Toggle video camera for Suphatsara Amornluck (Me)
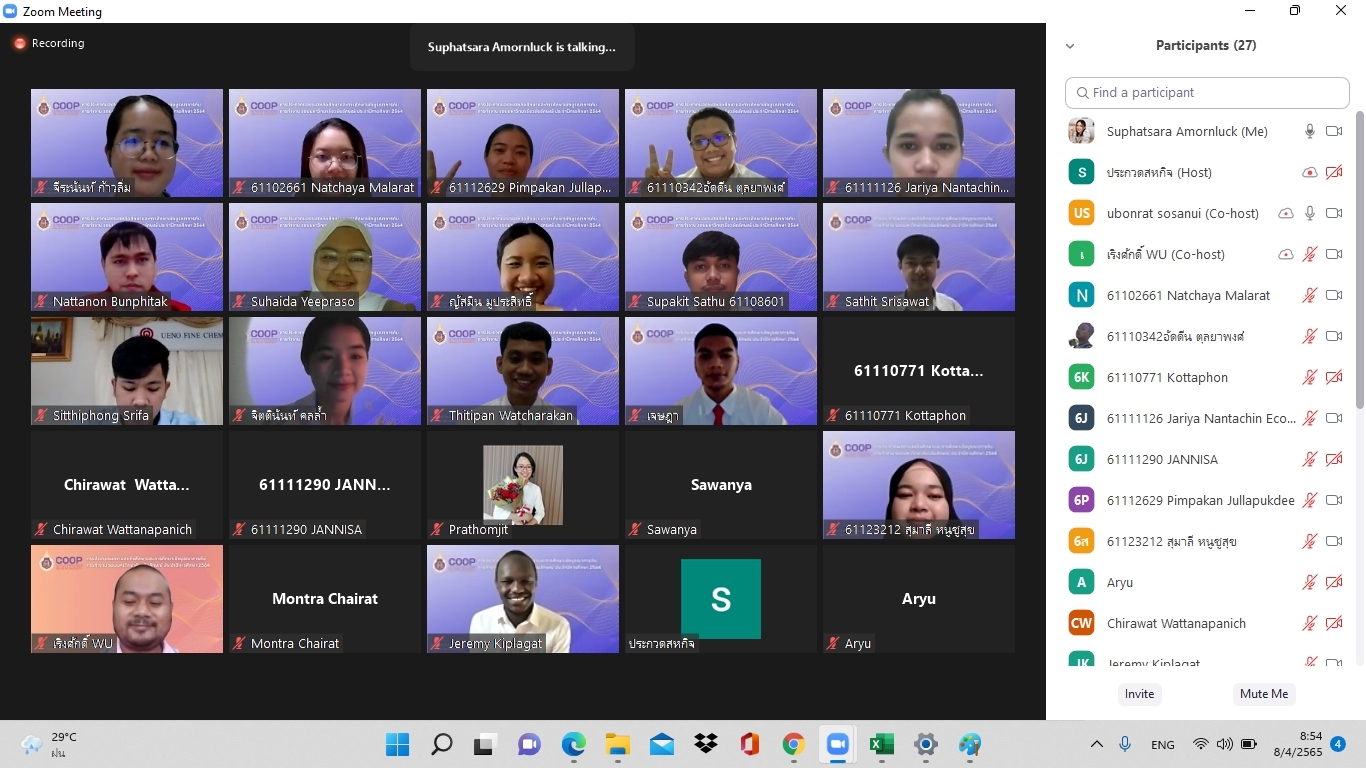Image resolution: width=1366 pixels, height=768 pixels. coord(1333,132)
